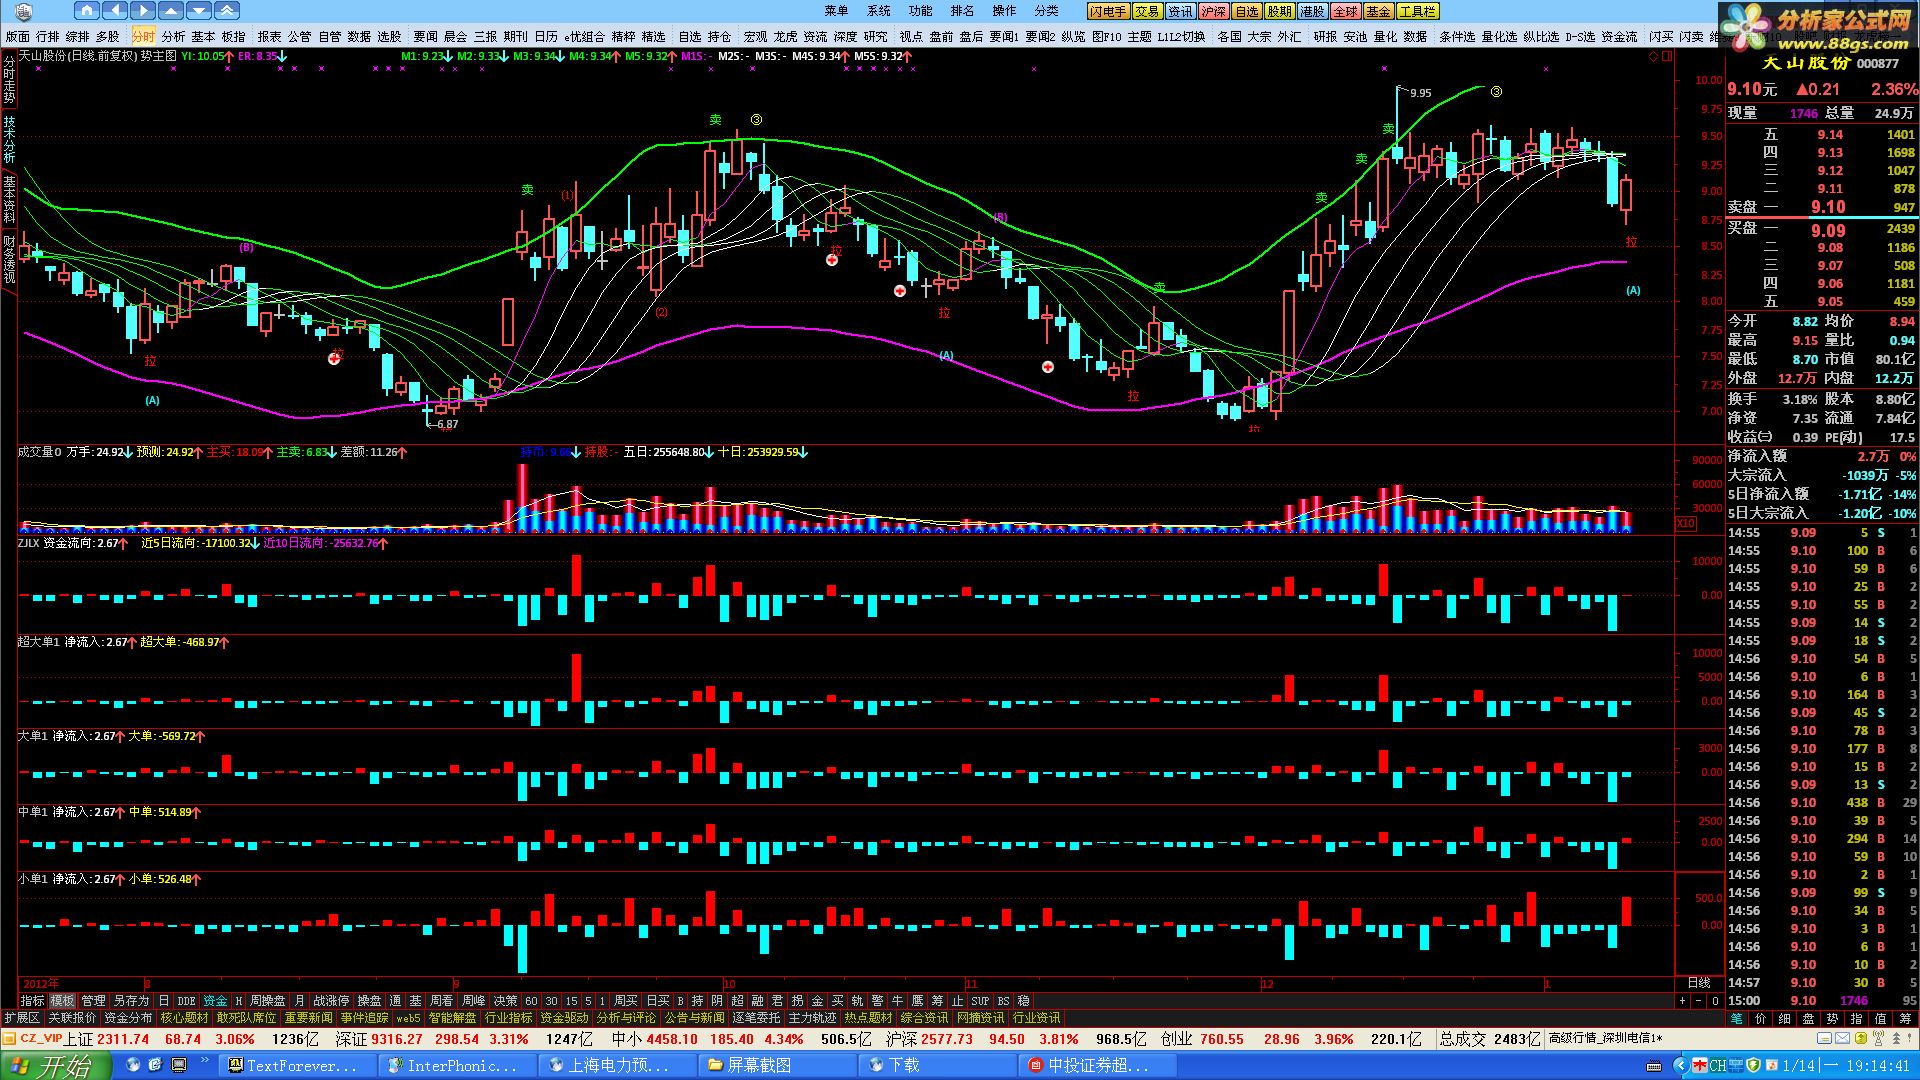Screen dimensions: 1920x1080
Task: Open the 核心题材 panel tab
Action: click(185, 1018)
